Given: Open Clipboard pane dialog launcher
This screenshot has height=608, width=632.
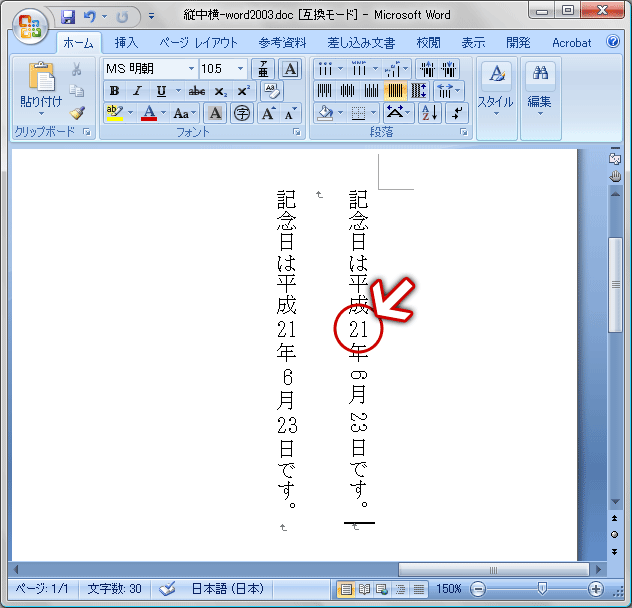Looking at the screenshot, I should [87, 132].
